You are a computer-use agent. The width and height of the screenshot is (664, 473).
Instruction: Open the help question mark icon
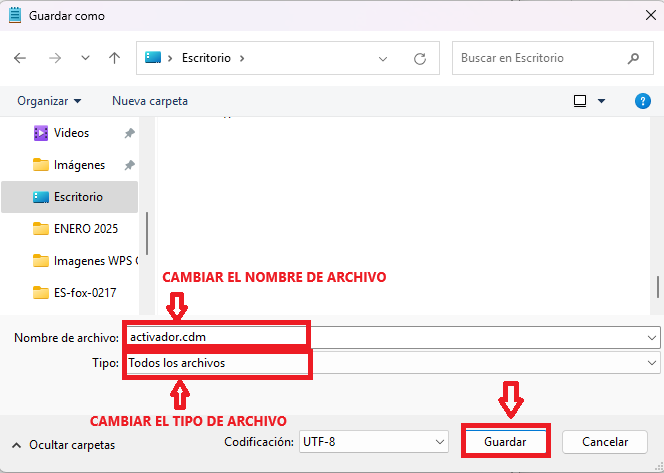(x=643, y=101)
